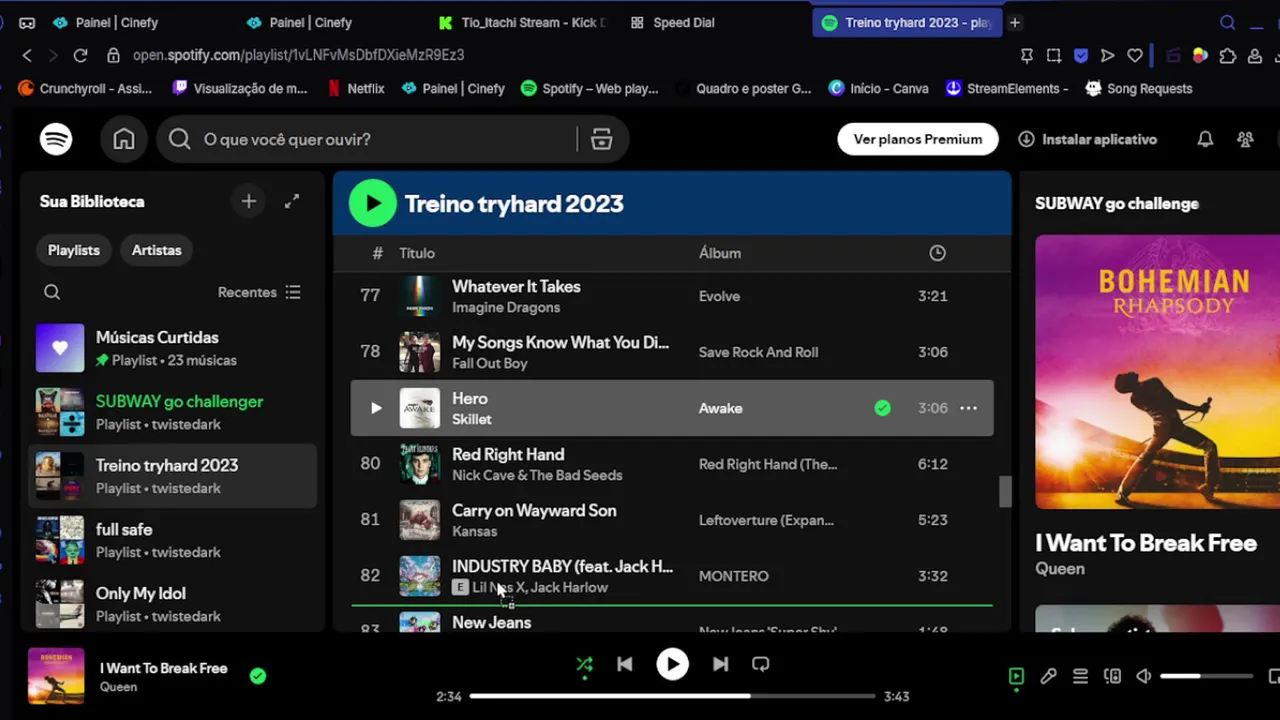Click the Bohemian Rhapsody cover in Now Playing
This screenshot has width=1280, height=720.
(x=1157, y=372)
